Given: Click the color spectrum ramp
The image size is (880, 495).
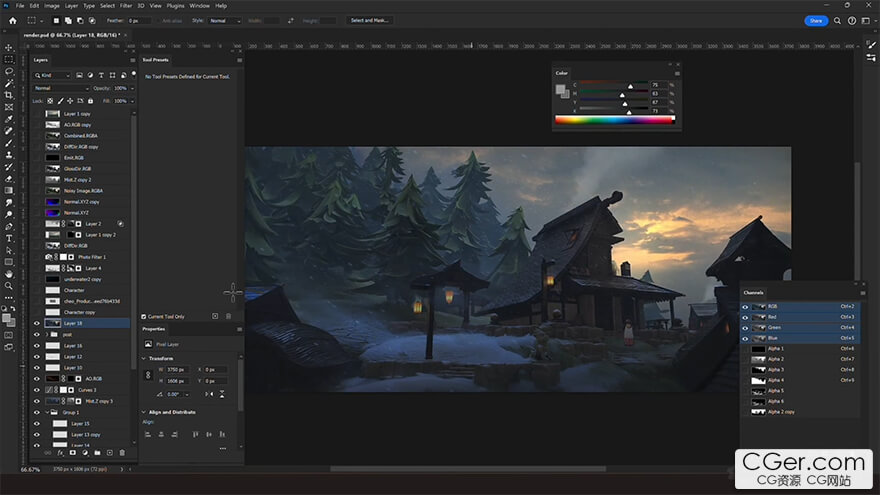Looking at the screenshot, I should [615, 120].
